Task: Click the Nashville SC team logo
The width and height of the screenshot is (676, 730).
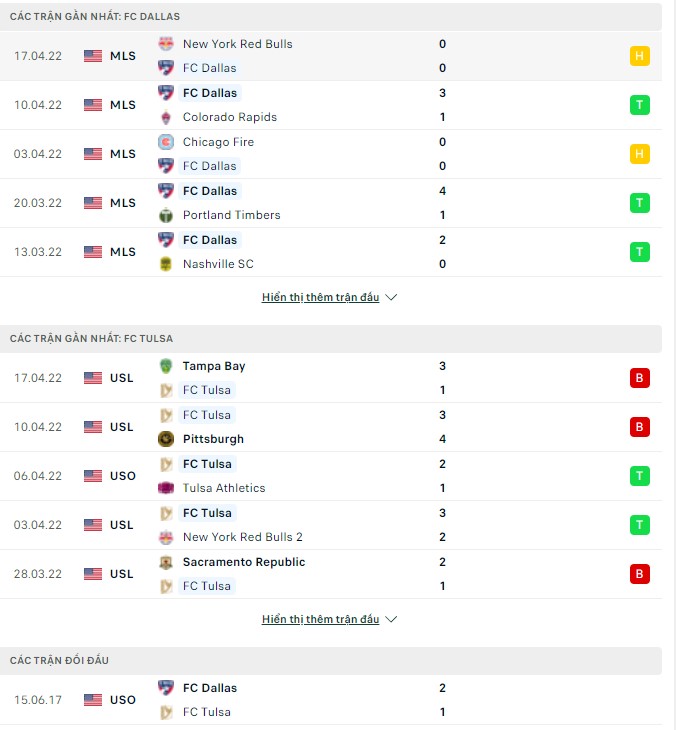Action: pos(166,264)
